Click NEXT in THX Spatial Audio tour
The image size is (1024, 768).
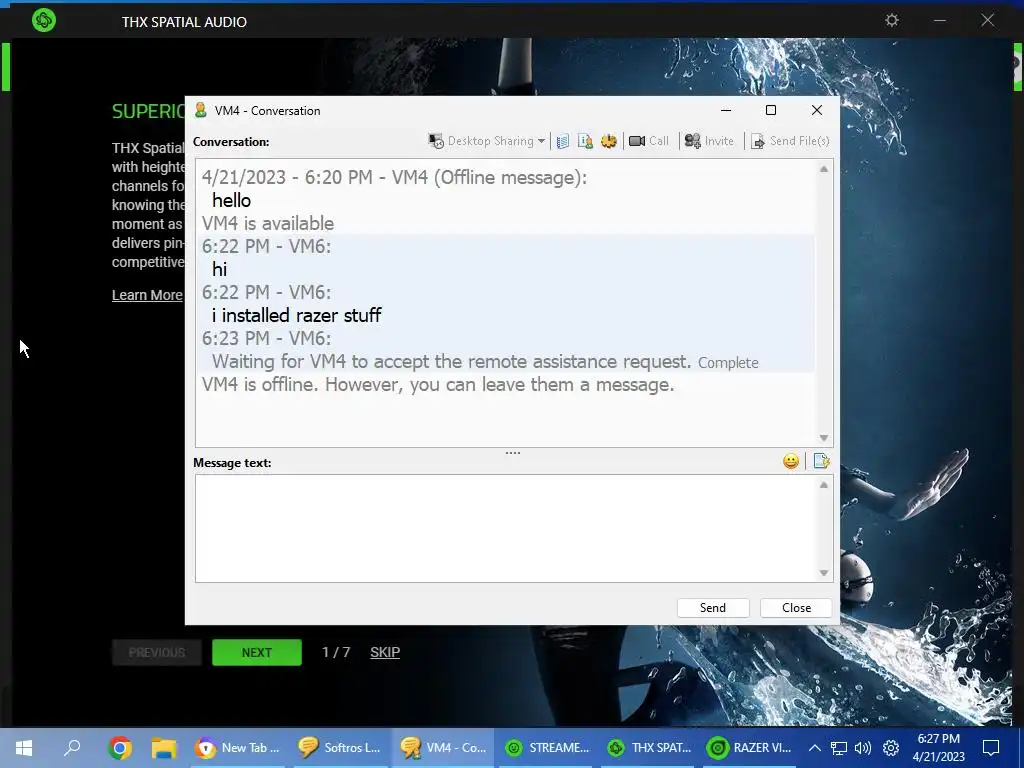[257, 652]
